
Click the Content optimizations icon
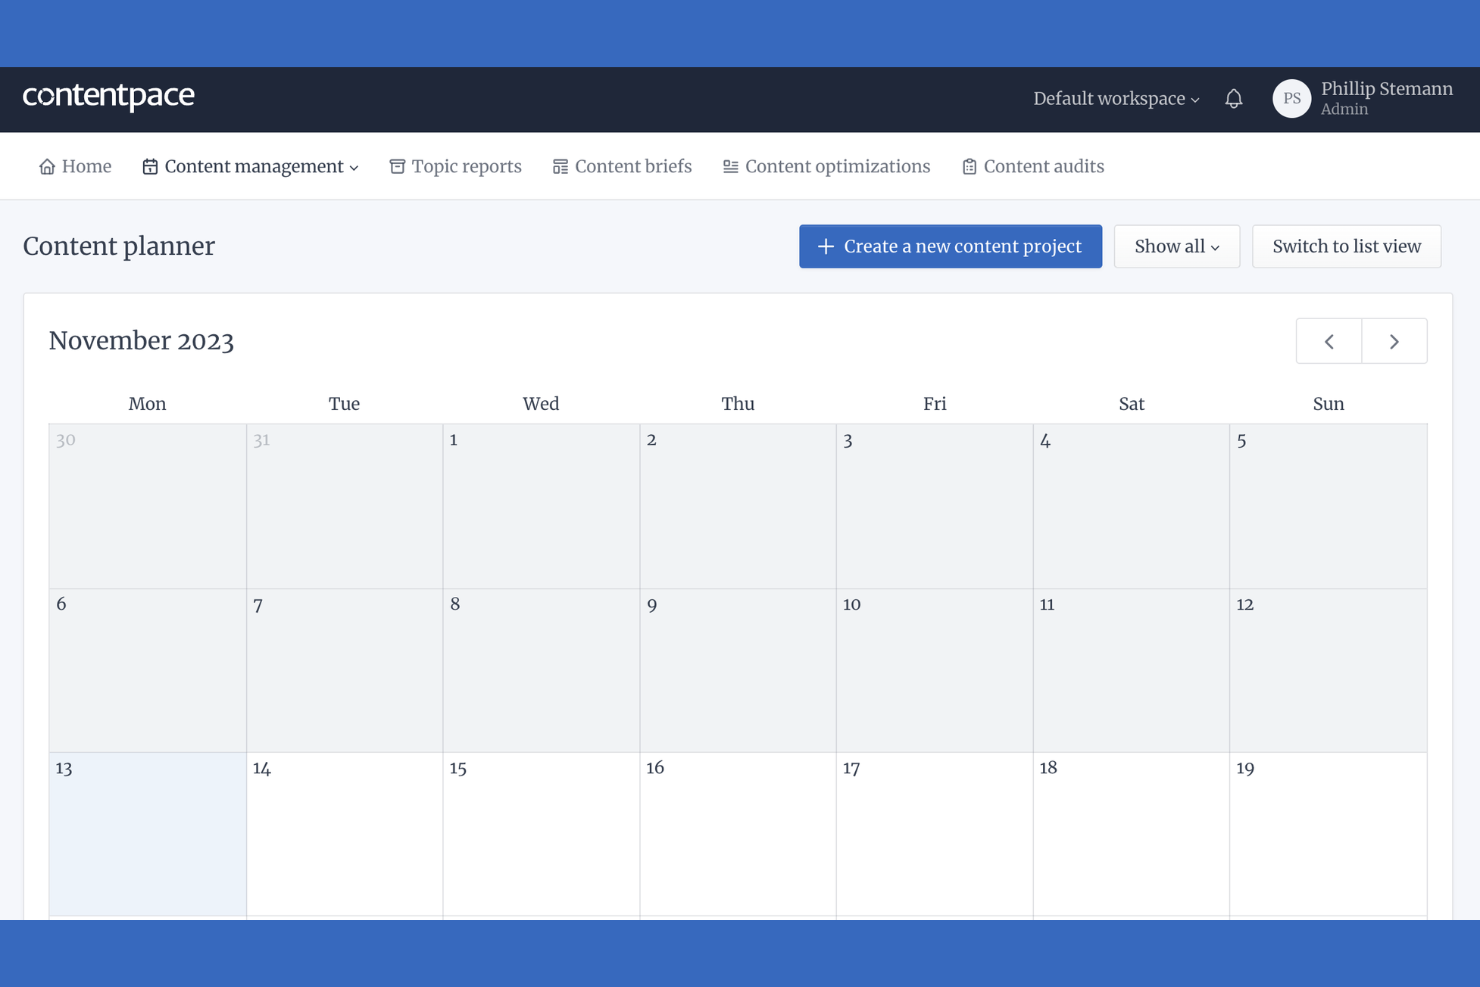729,166
